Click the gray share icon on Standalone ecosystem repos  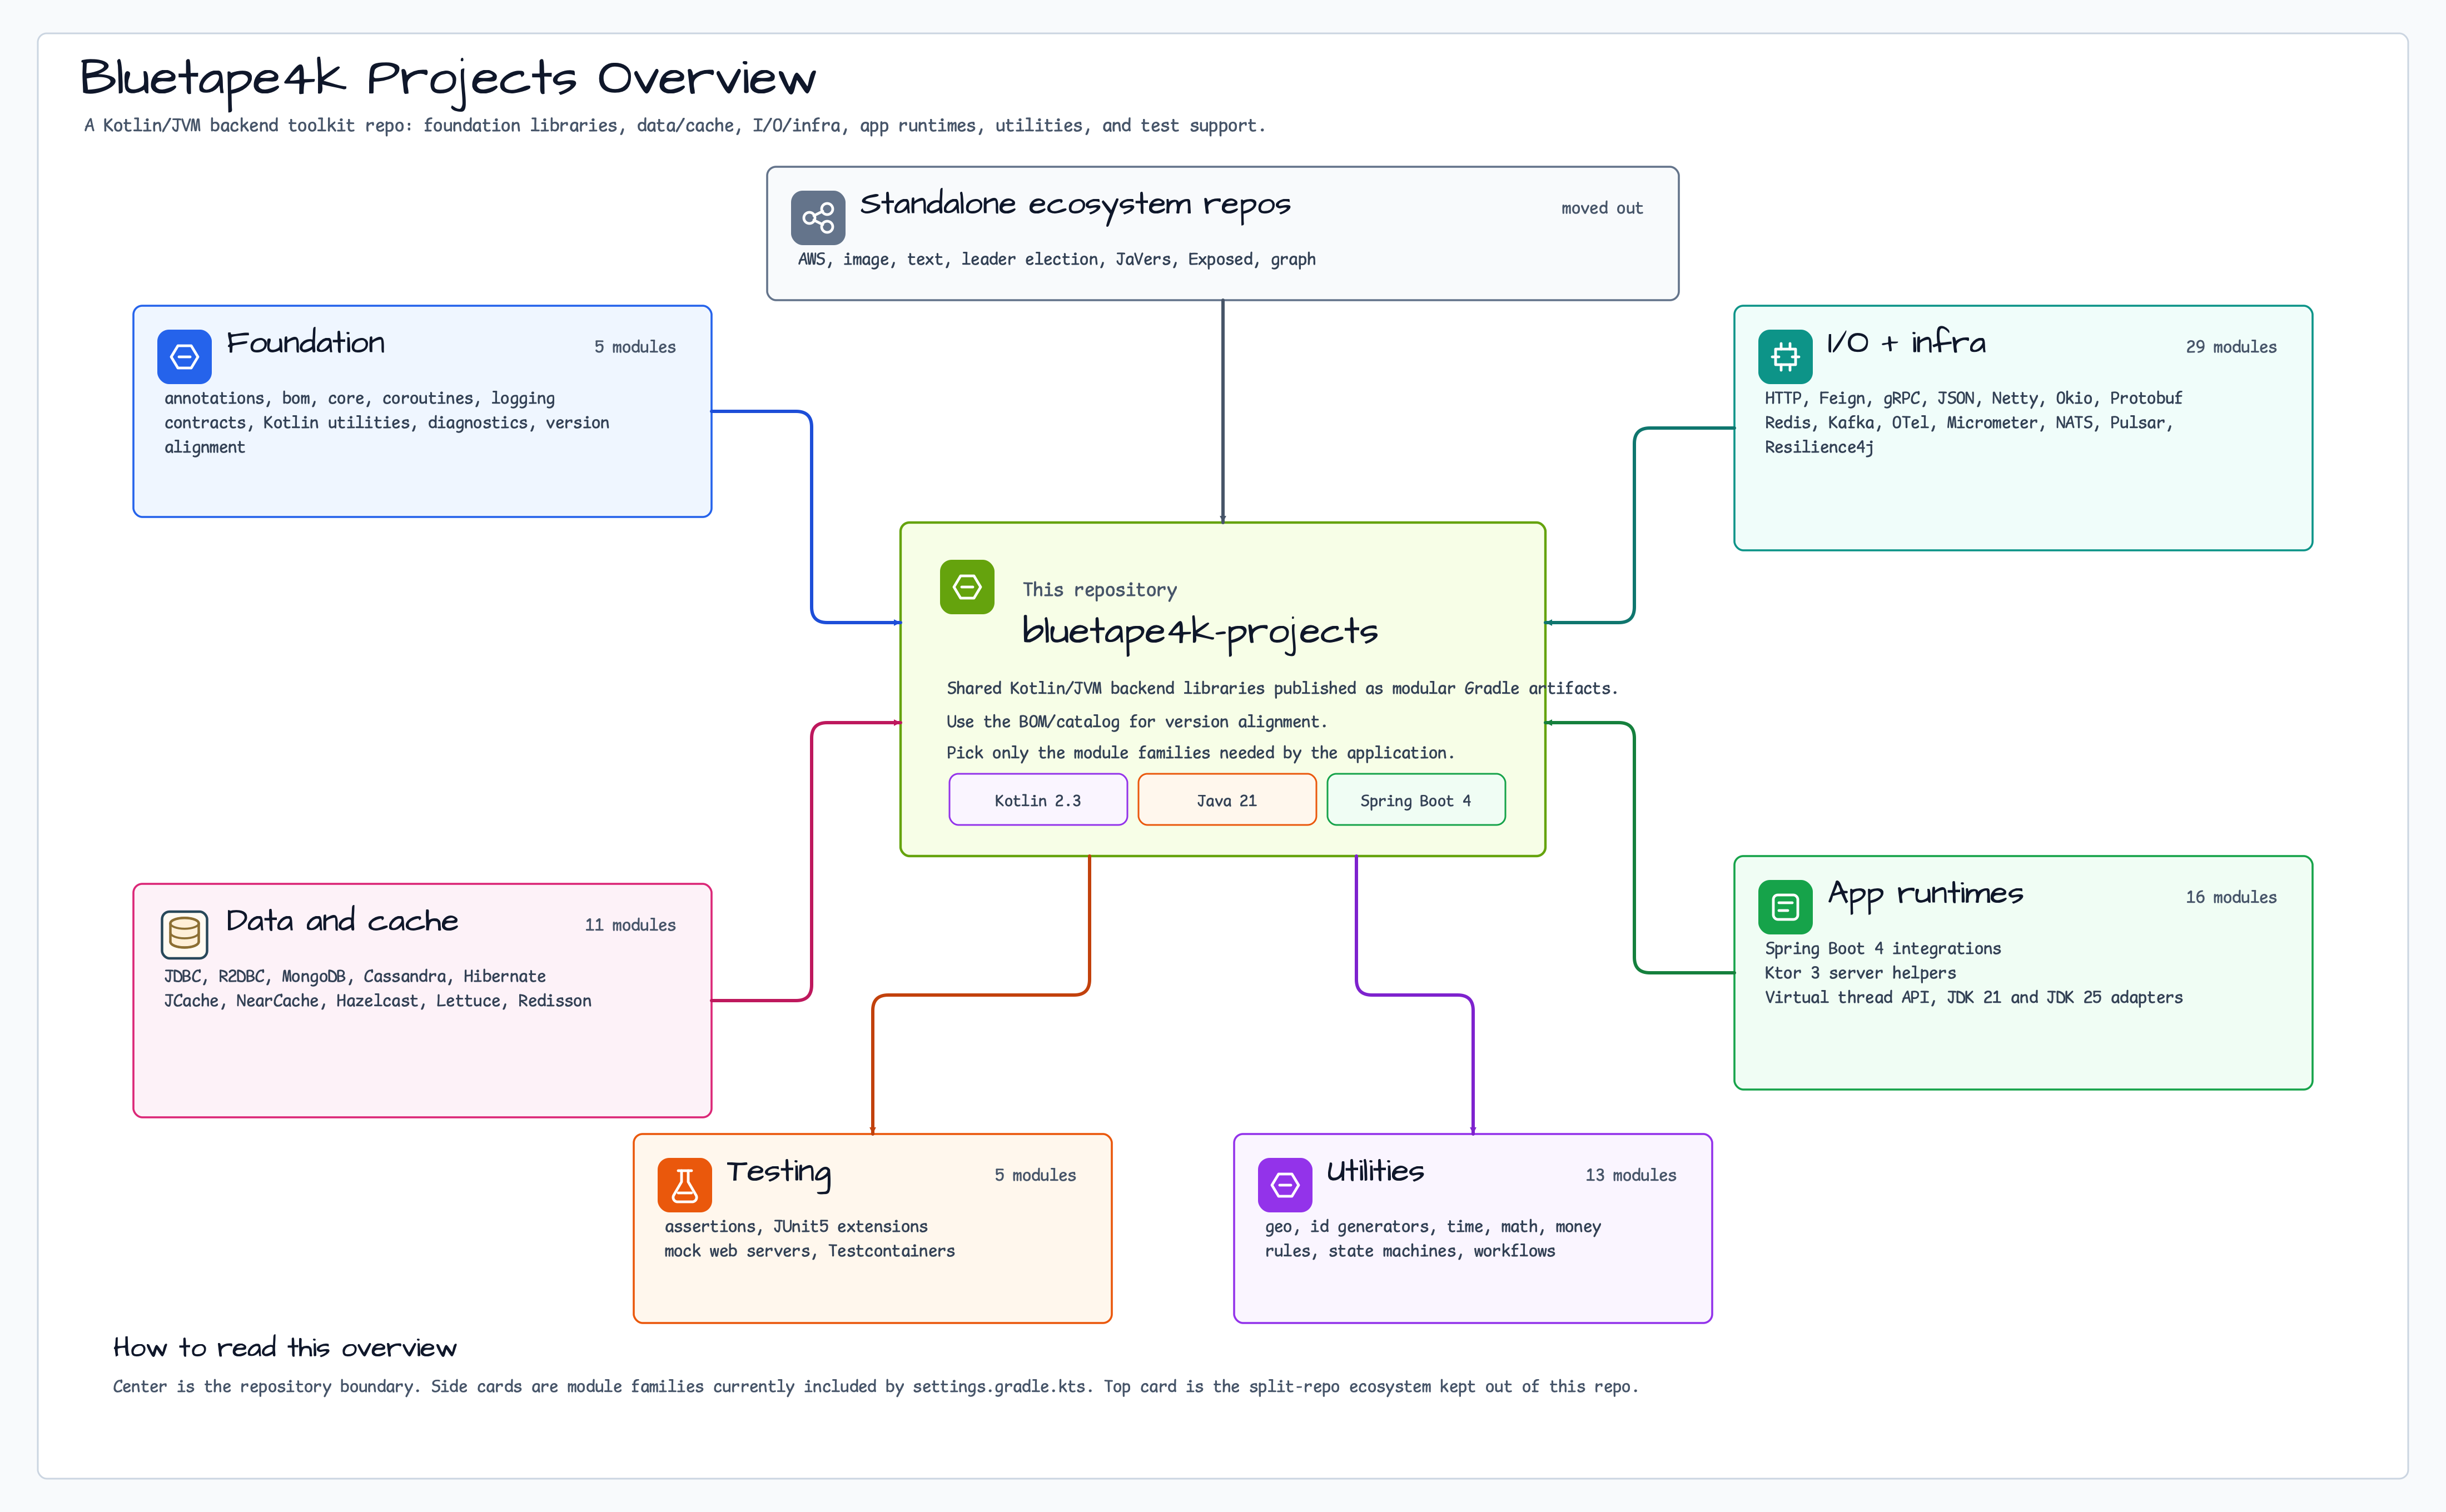pos(818,218)
